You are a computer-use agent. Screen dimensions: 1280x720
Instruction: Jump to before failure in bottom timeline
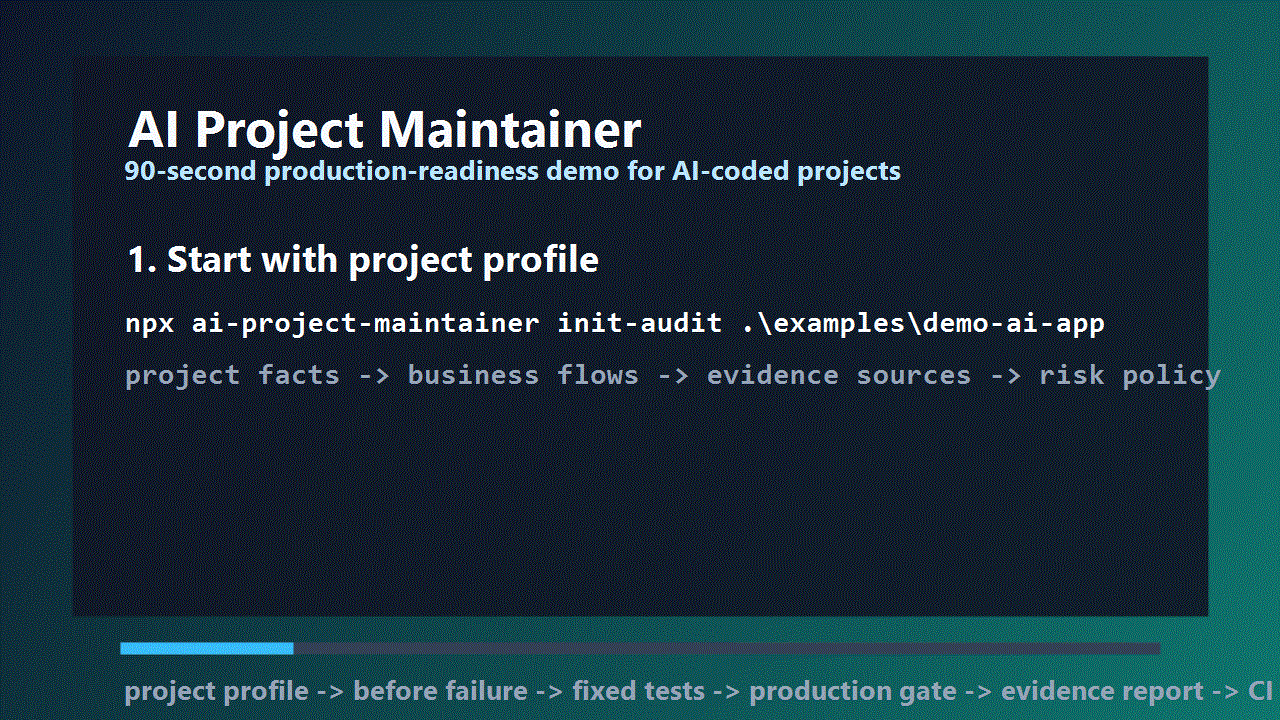click(440, 691)
